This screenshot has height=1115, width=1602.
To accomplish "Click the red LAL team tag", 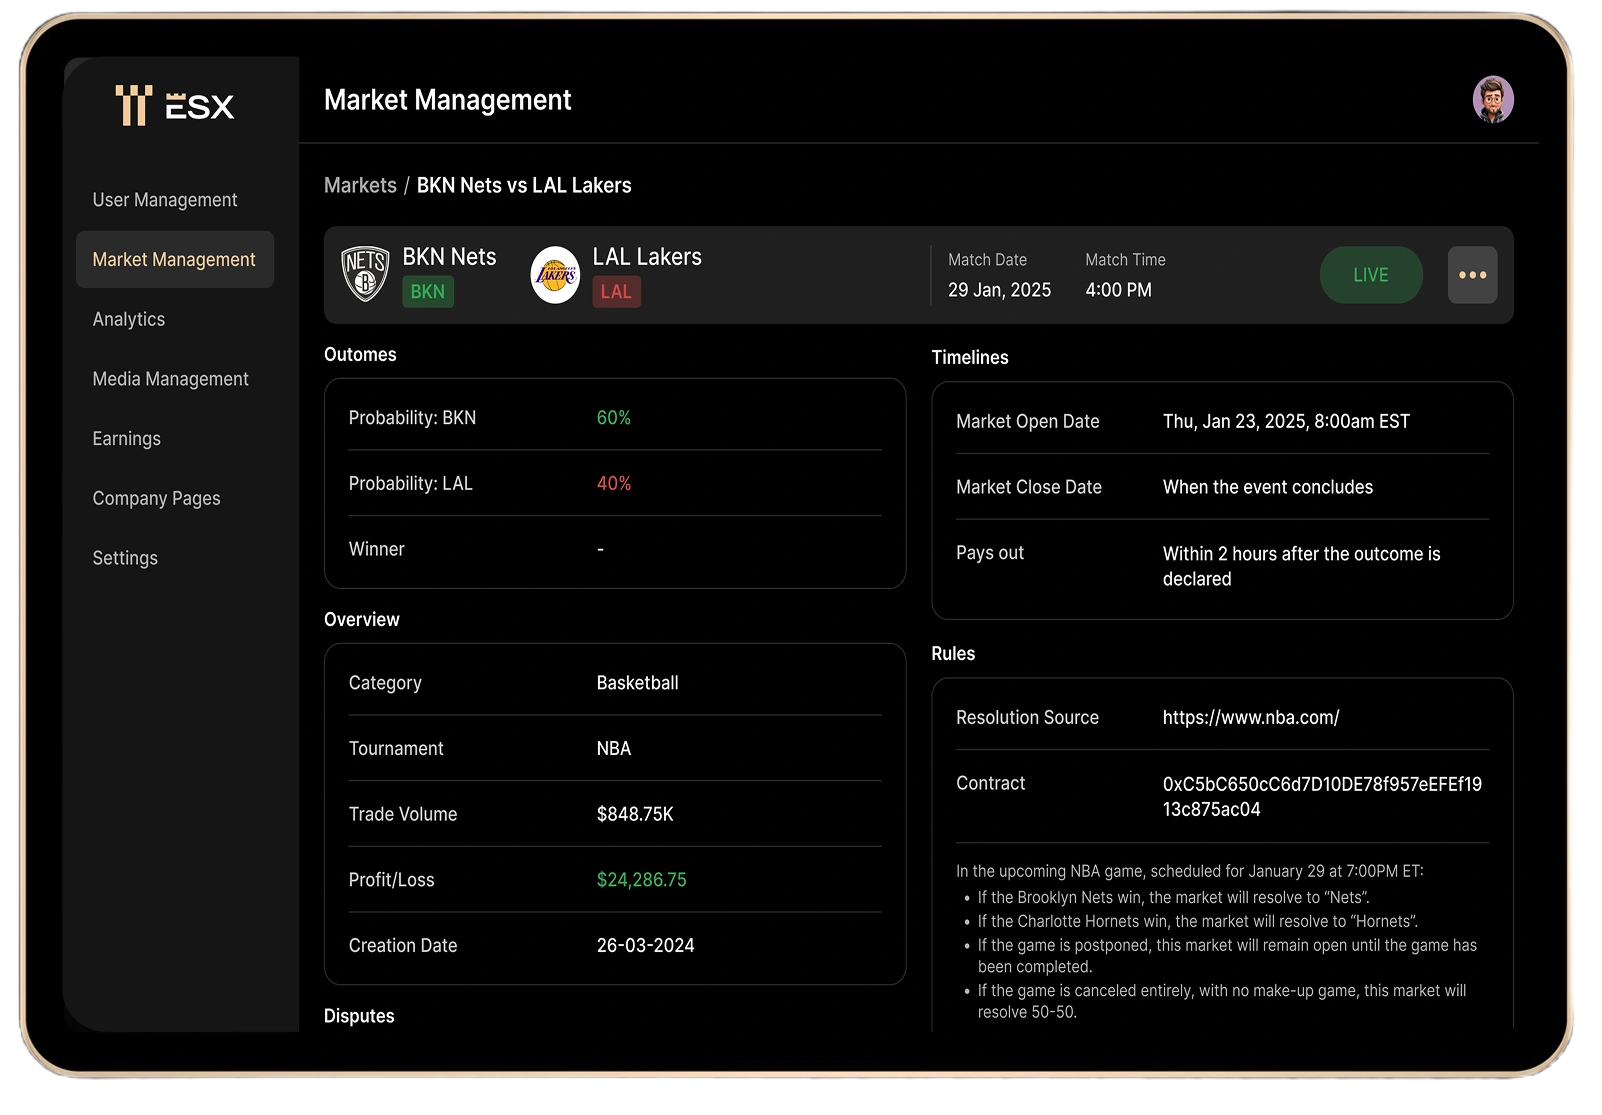I will coord(616,292).
